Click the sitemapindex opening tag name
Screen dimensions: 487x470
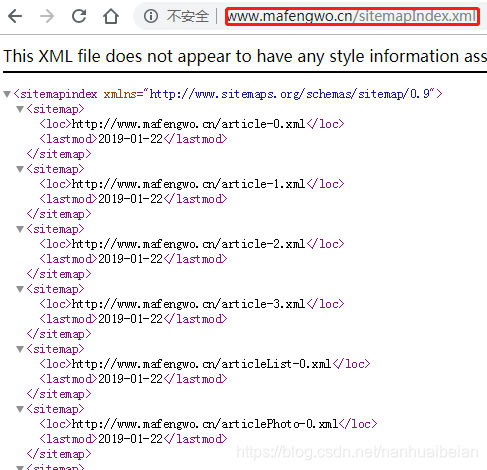click(x=59, y=94)
